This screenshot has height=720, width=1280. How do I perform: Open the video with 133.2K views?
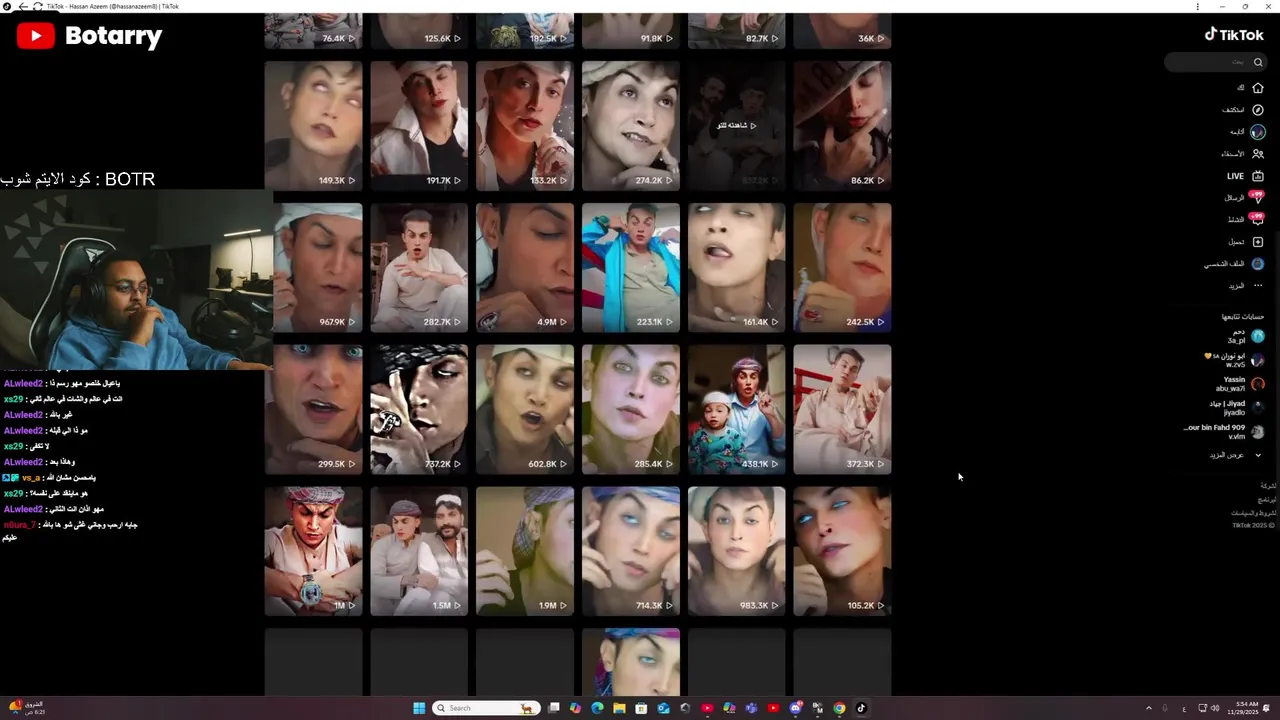[525, 125]
